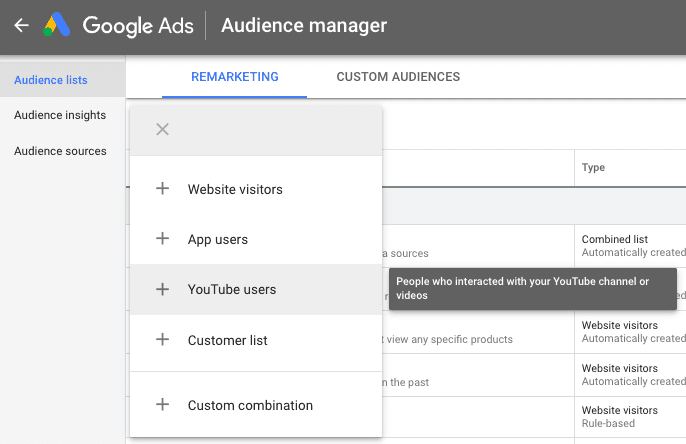This screenshot has width=686, height=444.
Task: Close the audience type popup menu
Action: tap(163, 129)
